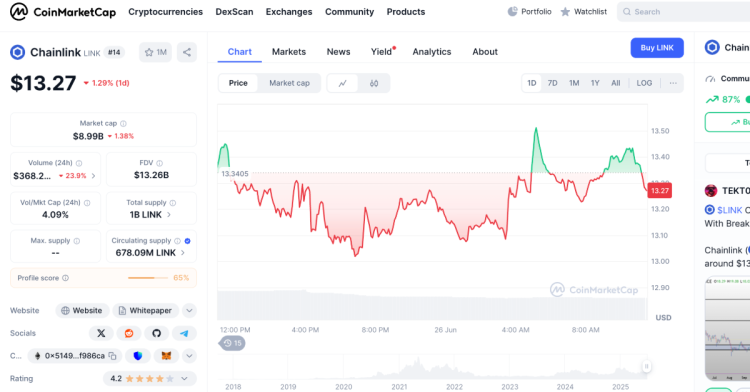This screenshot has width=750, height=392.
Task: Open the Reddit social link
Action: click(129, 333)
